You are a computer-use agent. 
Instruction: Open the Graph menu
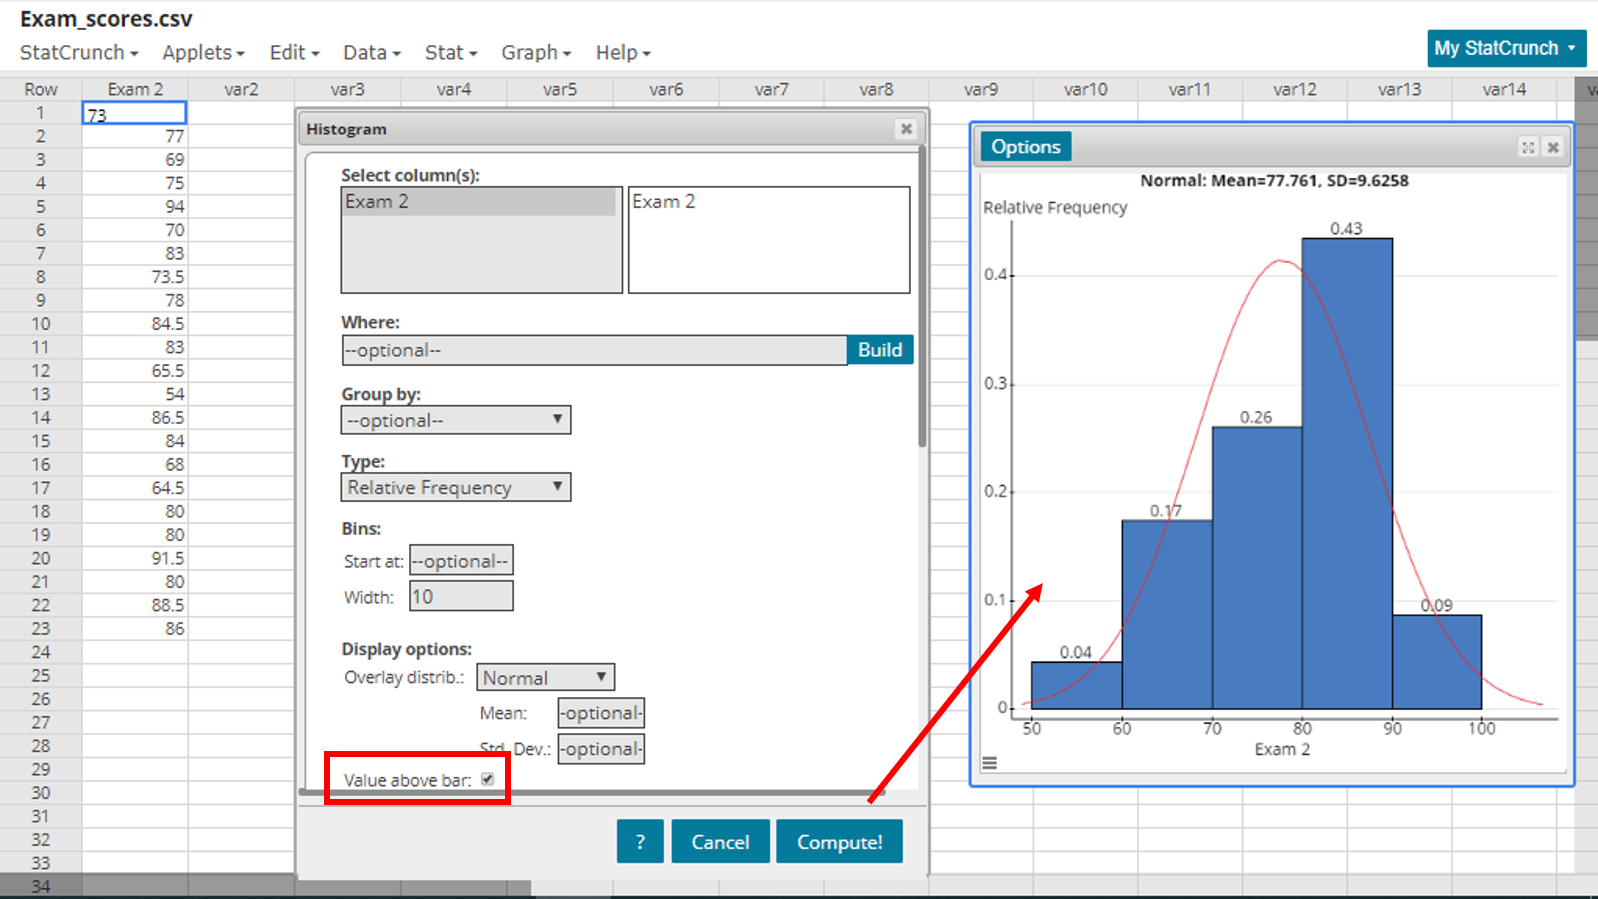536,52
